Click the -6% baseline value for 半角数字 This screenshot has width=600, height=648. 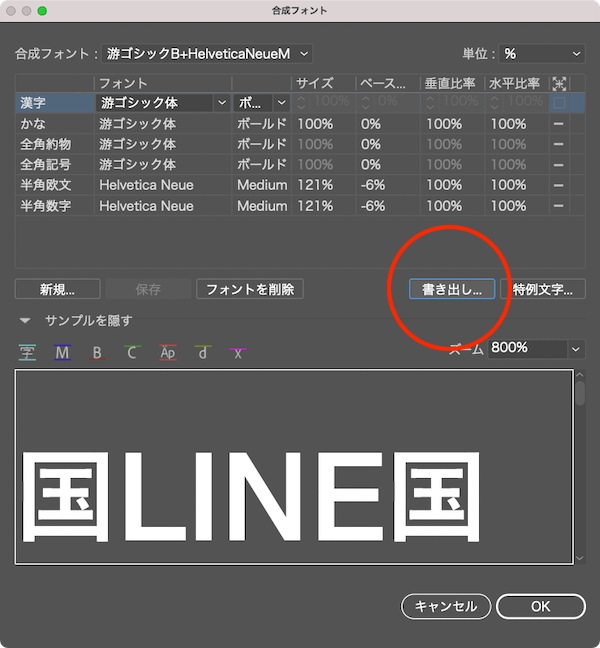point(373,206)
